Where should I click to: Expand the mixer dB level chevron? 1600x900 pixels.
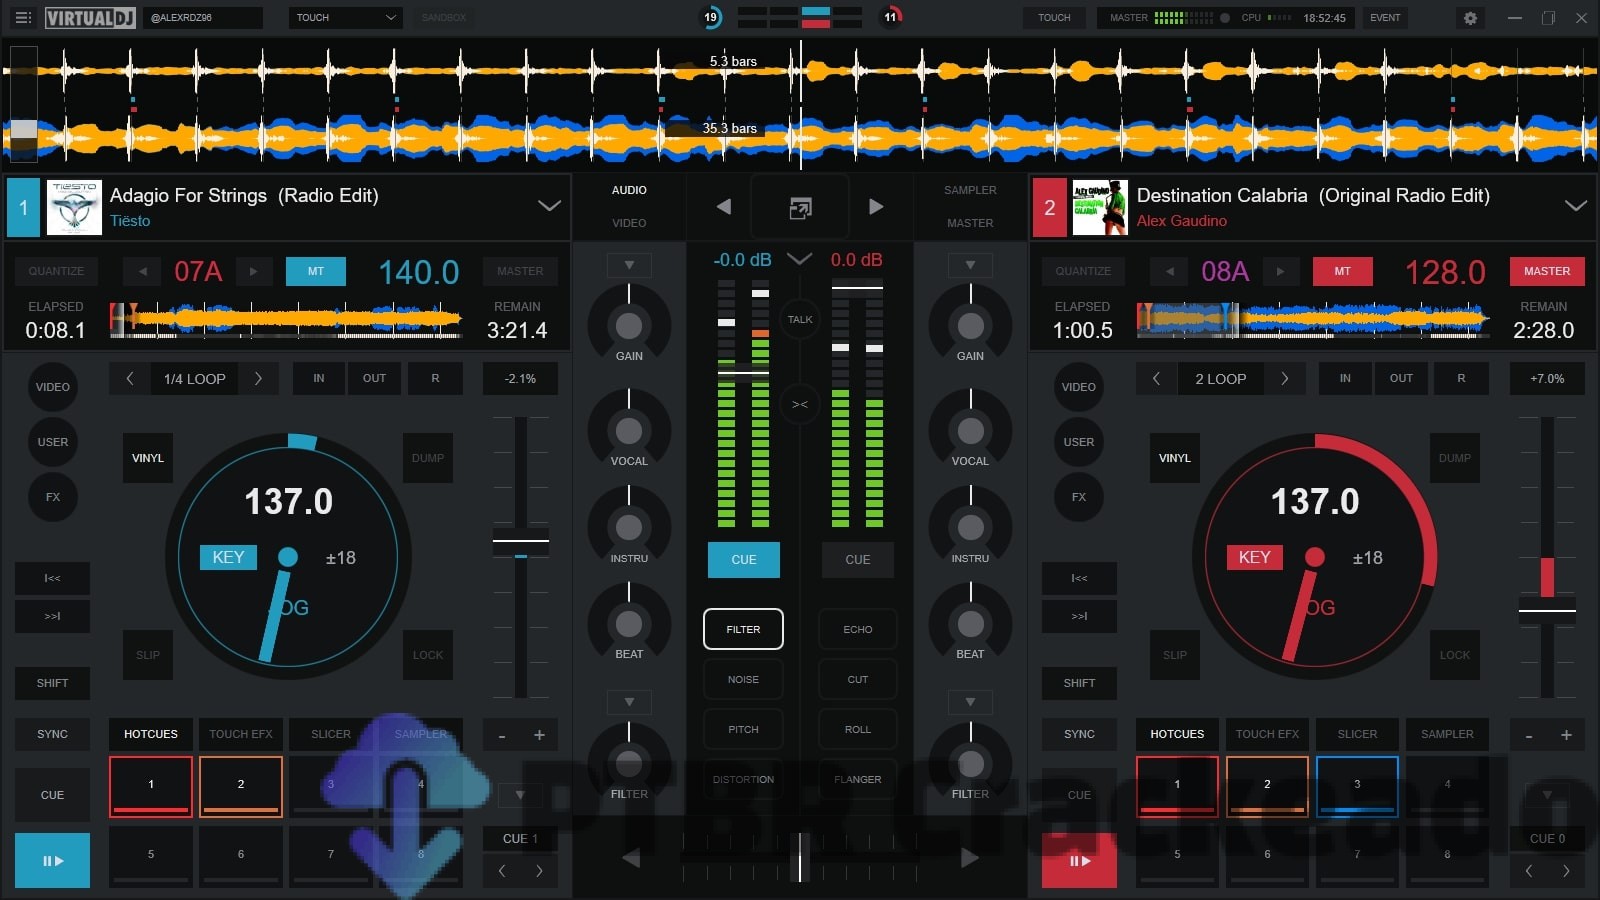pyautogui.click(x=800, y=259)
